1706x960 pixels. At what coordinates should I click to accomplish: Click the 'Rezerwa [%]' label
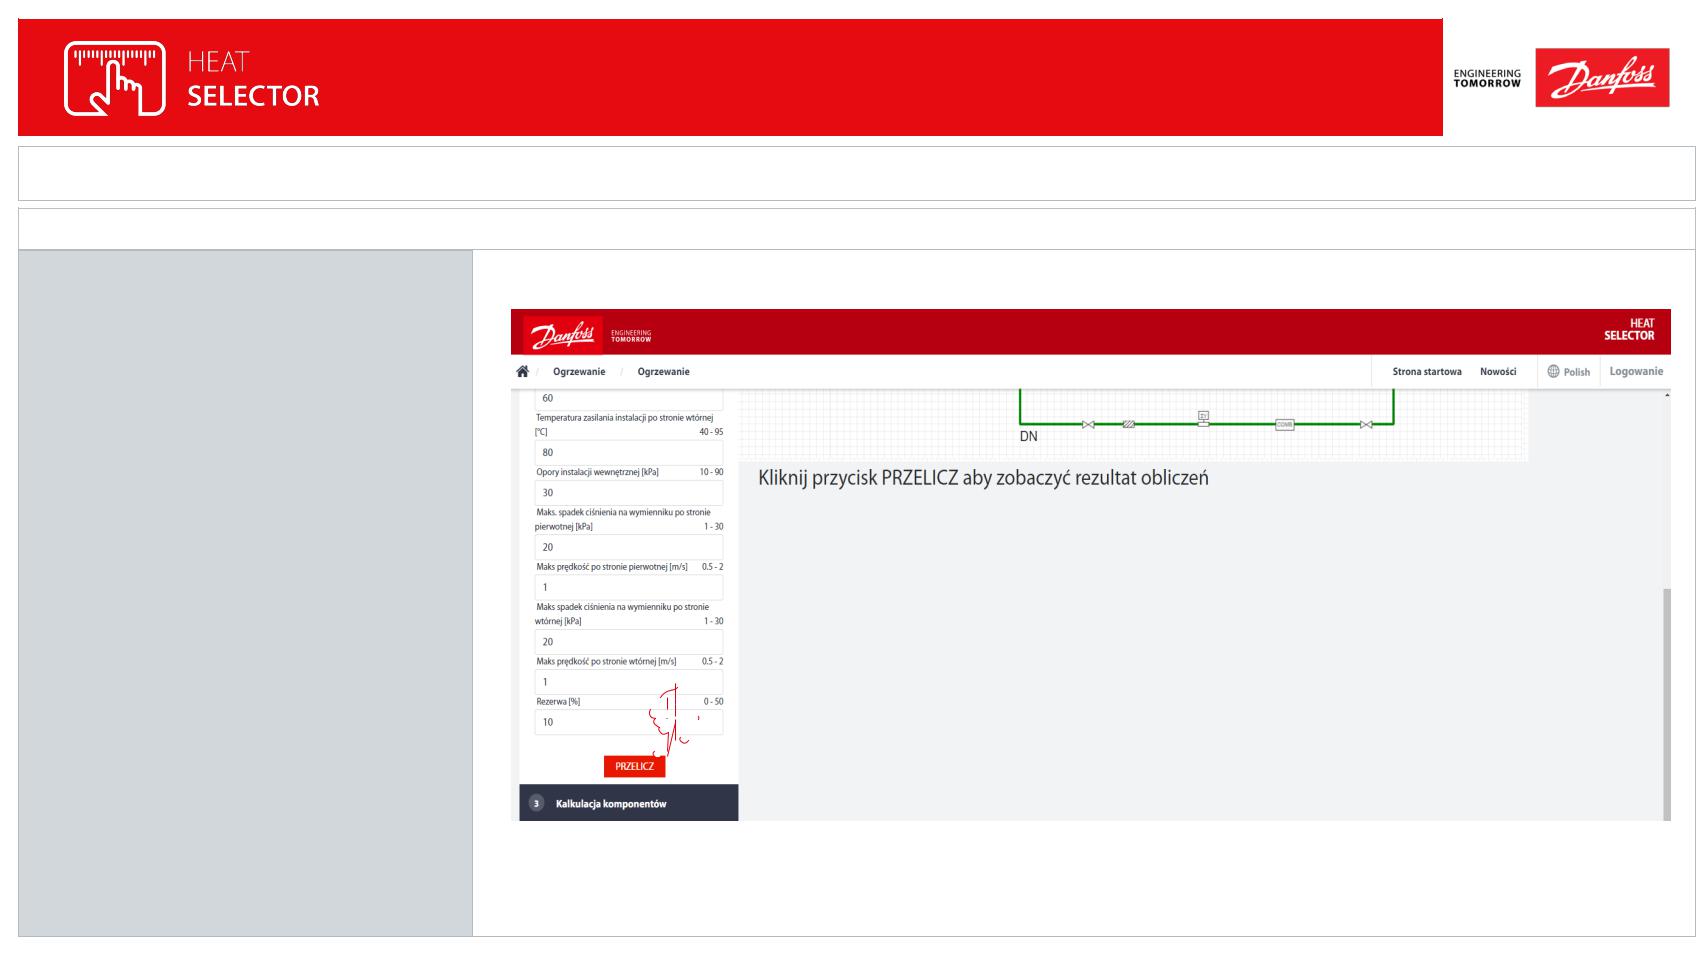(558, 702)
